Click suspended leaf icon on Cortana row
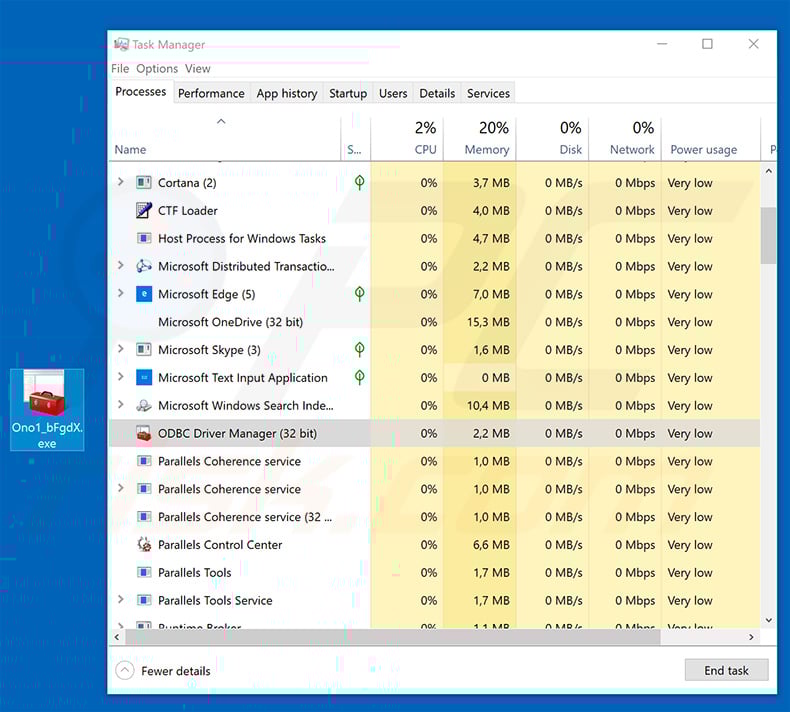The height and width of the screenshot is (712, 790). 359,182
